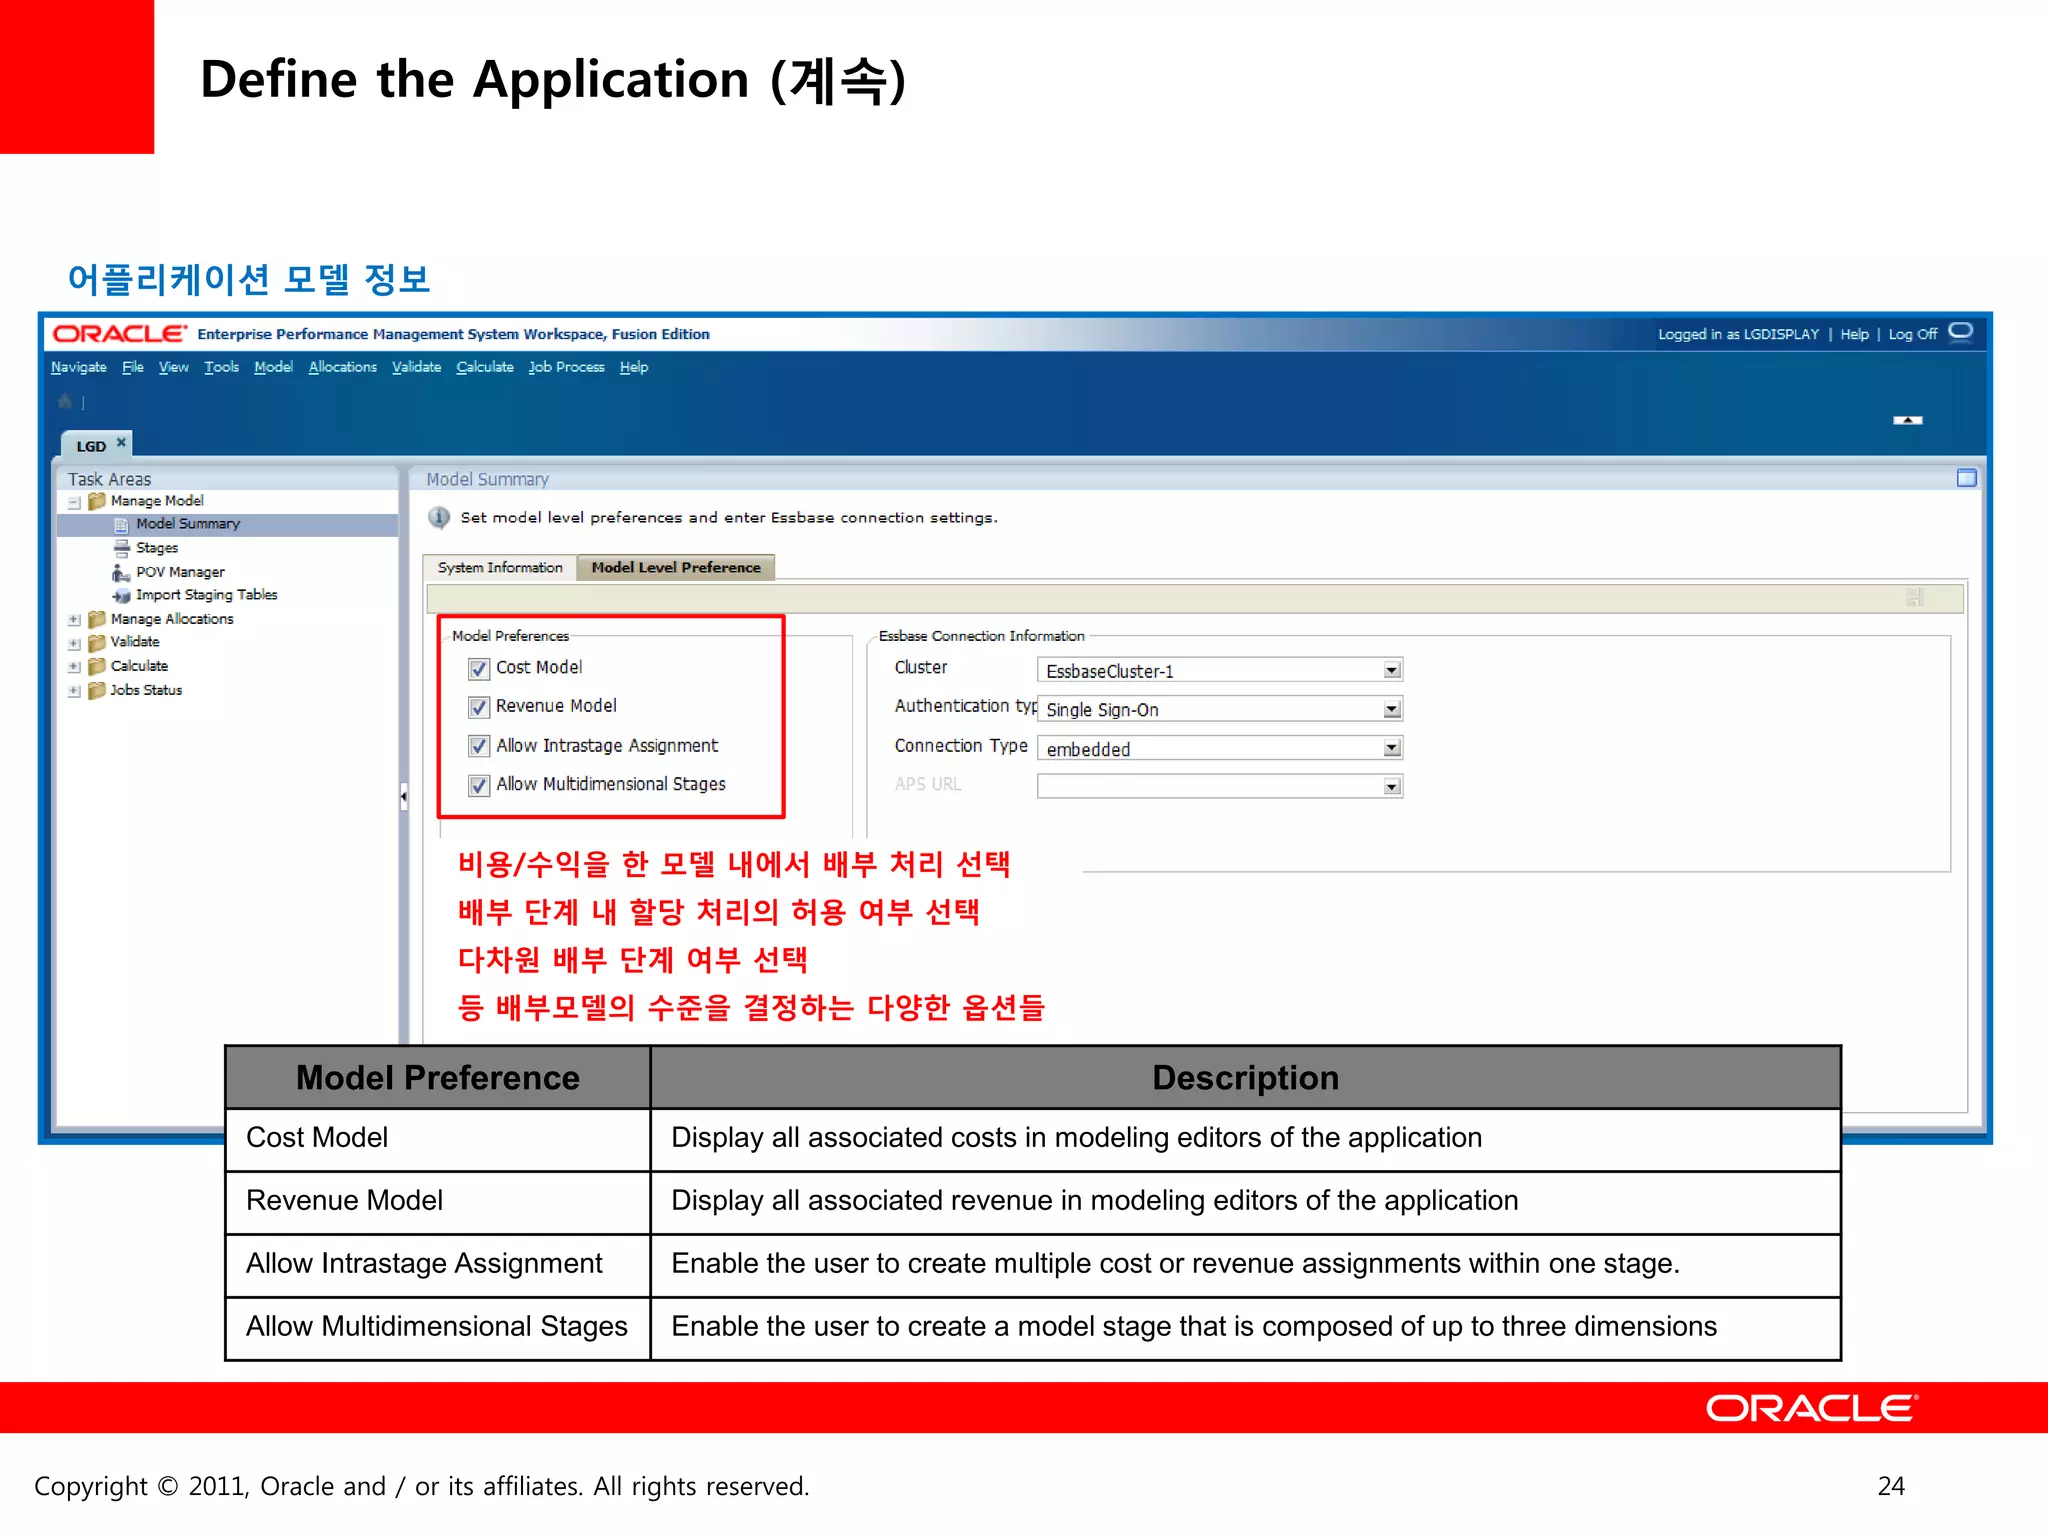Open the Calculate menu in menu bar
This screenshot has height=1536, width=2048.
[485, 367]
